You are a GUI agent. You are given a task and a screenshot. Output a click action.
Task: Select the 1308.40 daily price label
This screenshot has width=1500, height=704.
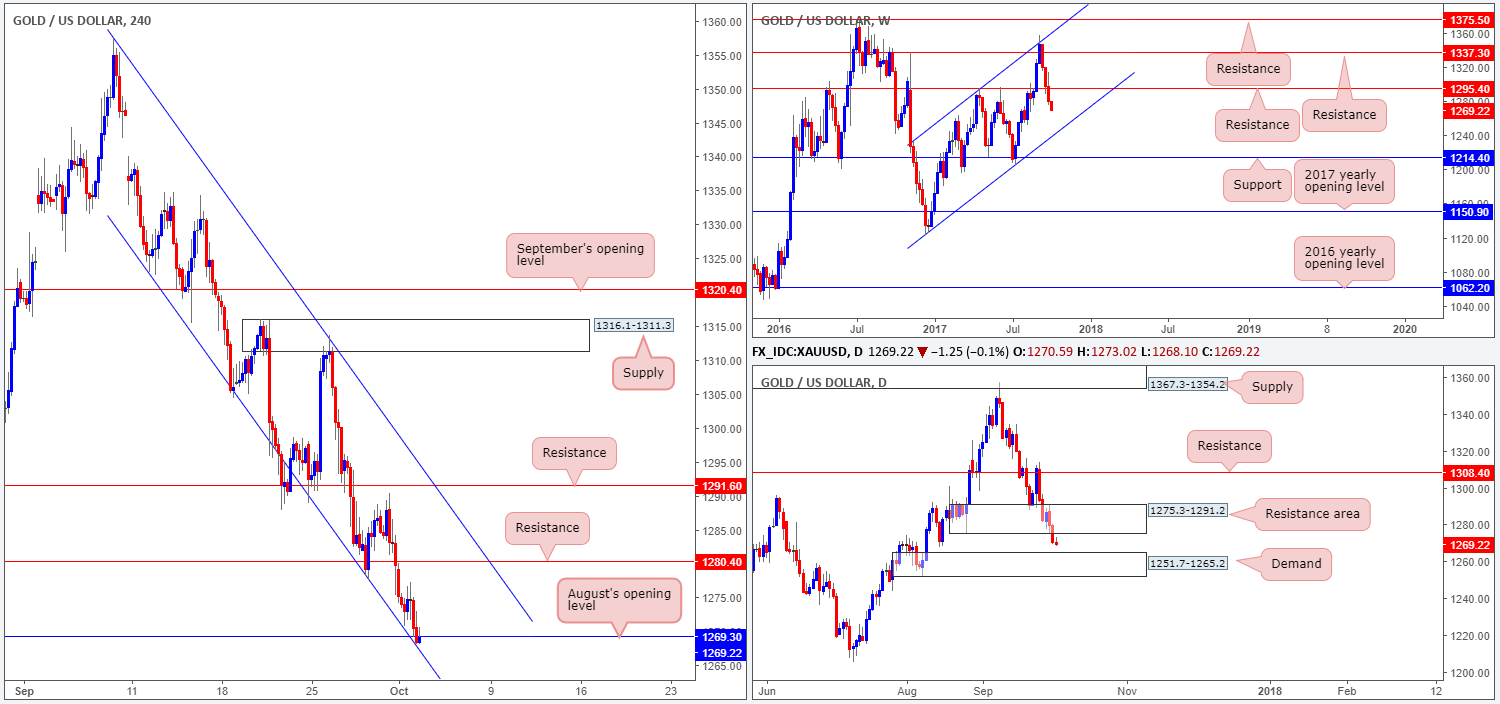(1470, 472)
